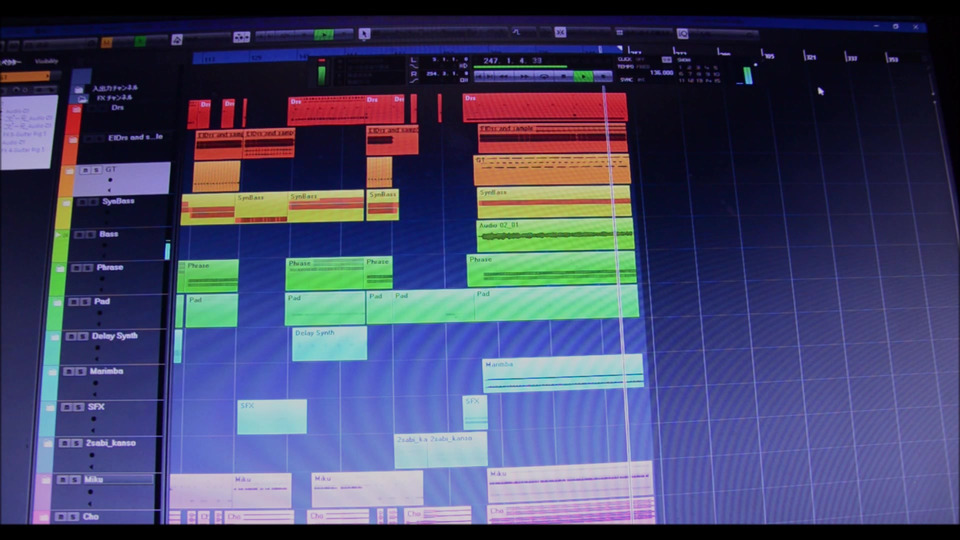
Task: Click the transport Record button
Action: click(x=603, y=77)
